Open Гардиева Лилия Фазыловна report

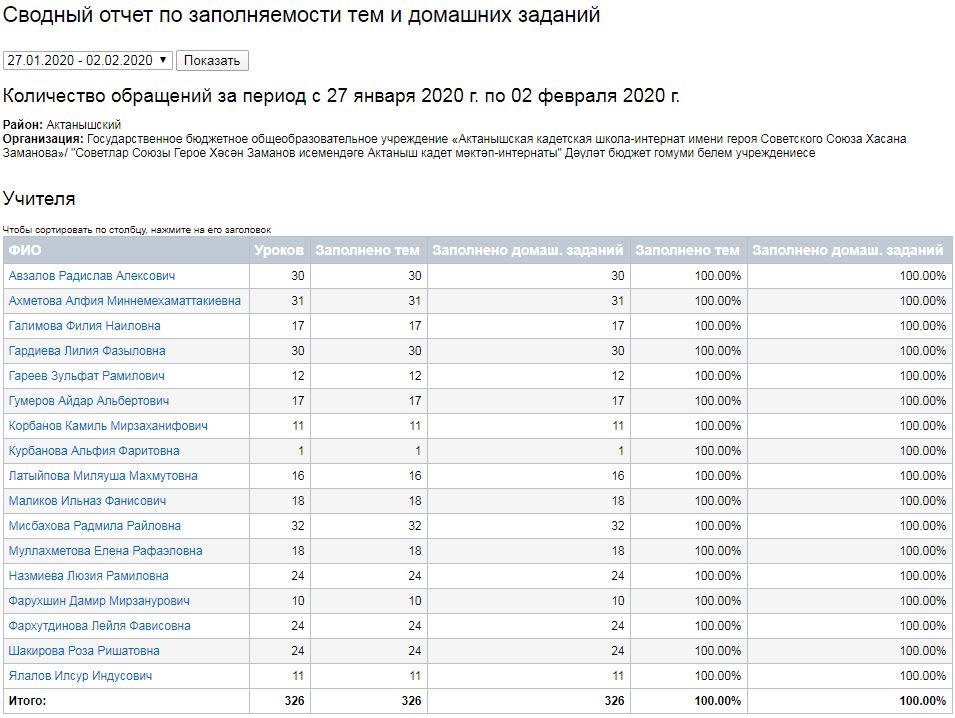[x=87, y=351]
